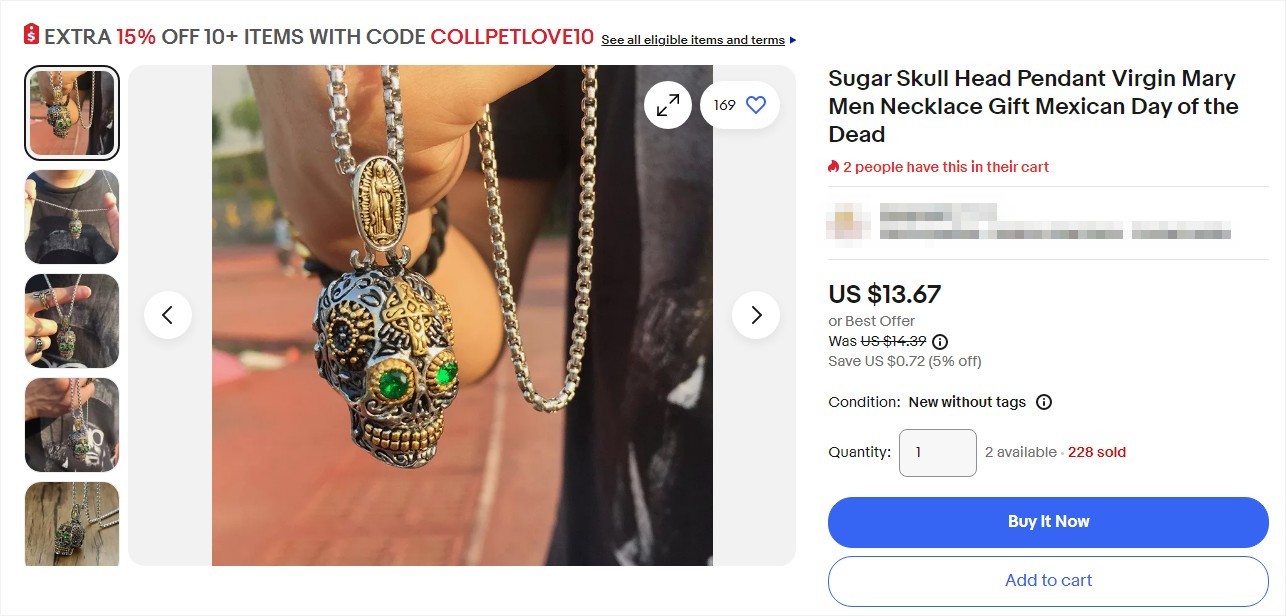Viewport: 1286px width, 616px height.
Task: Click inside the Quantity input field
Action: coord(937,452)
